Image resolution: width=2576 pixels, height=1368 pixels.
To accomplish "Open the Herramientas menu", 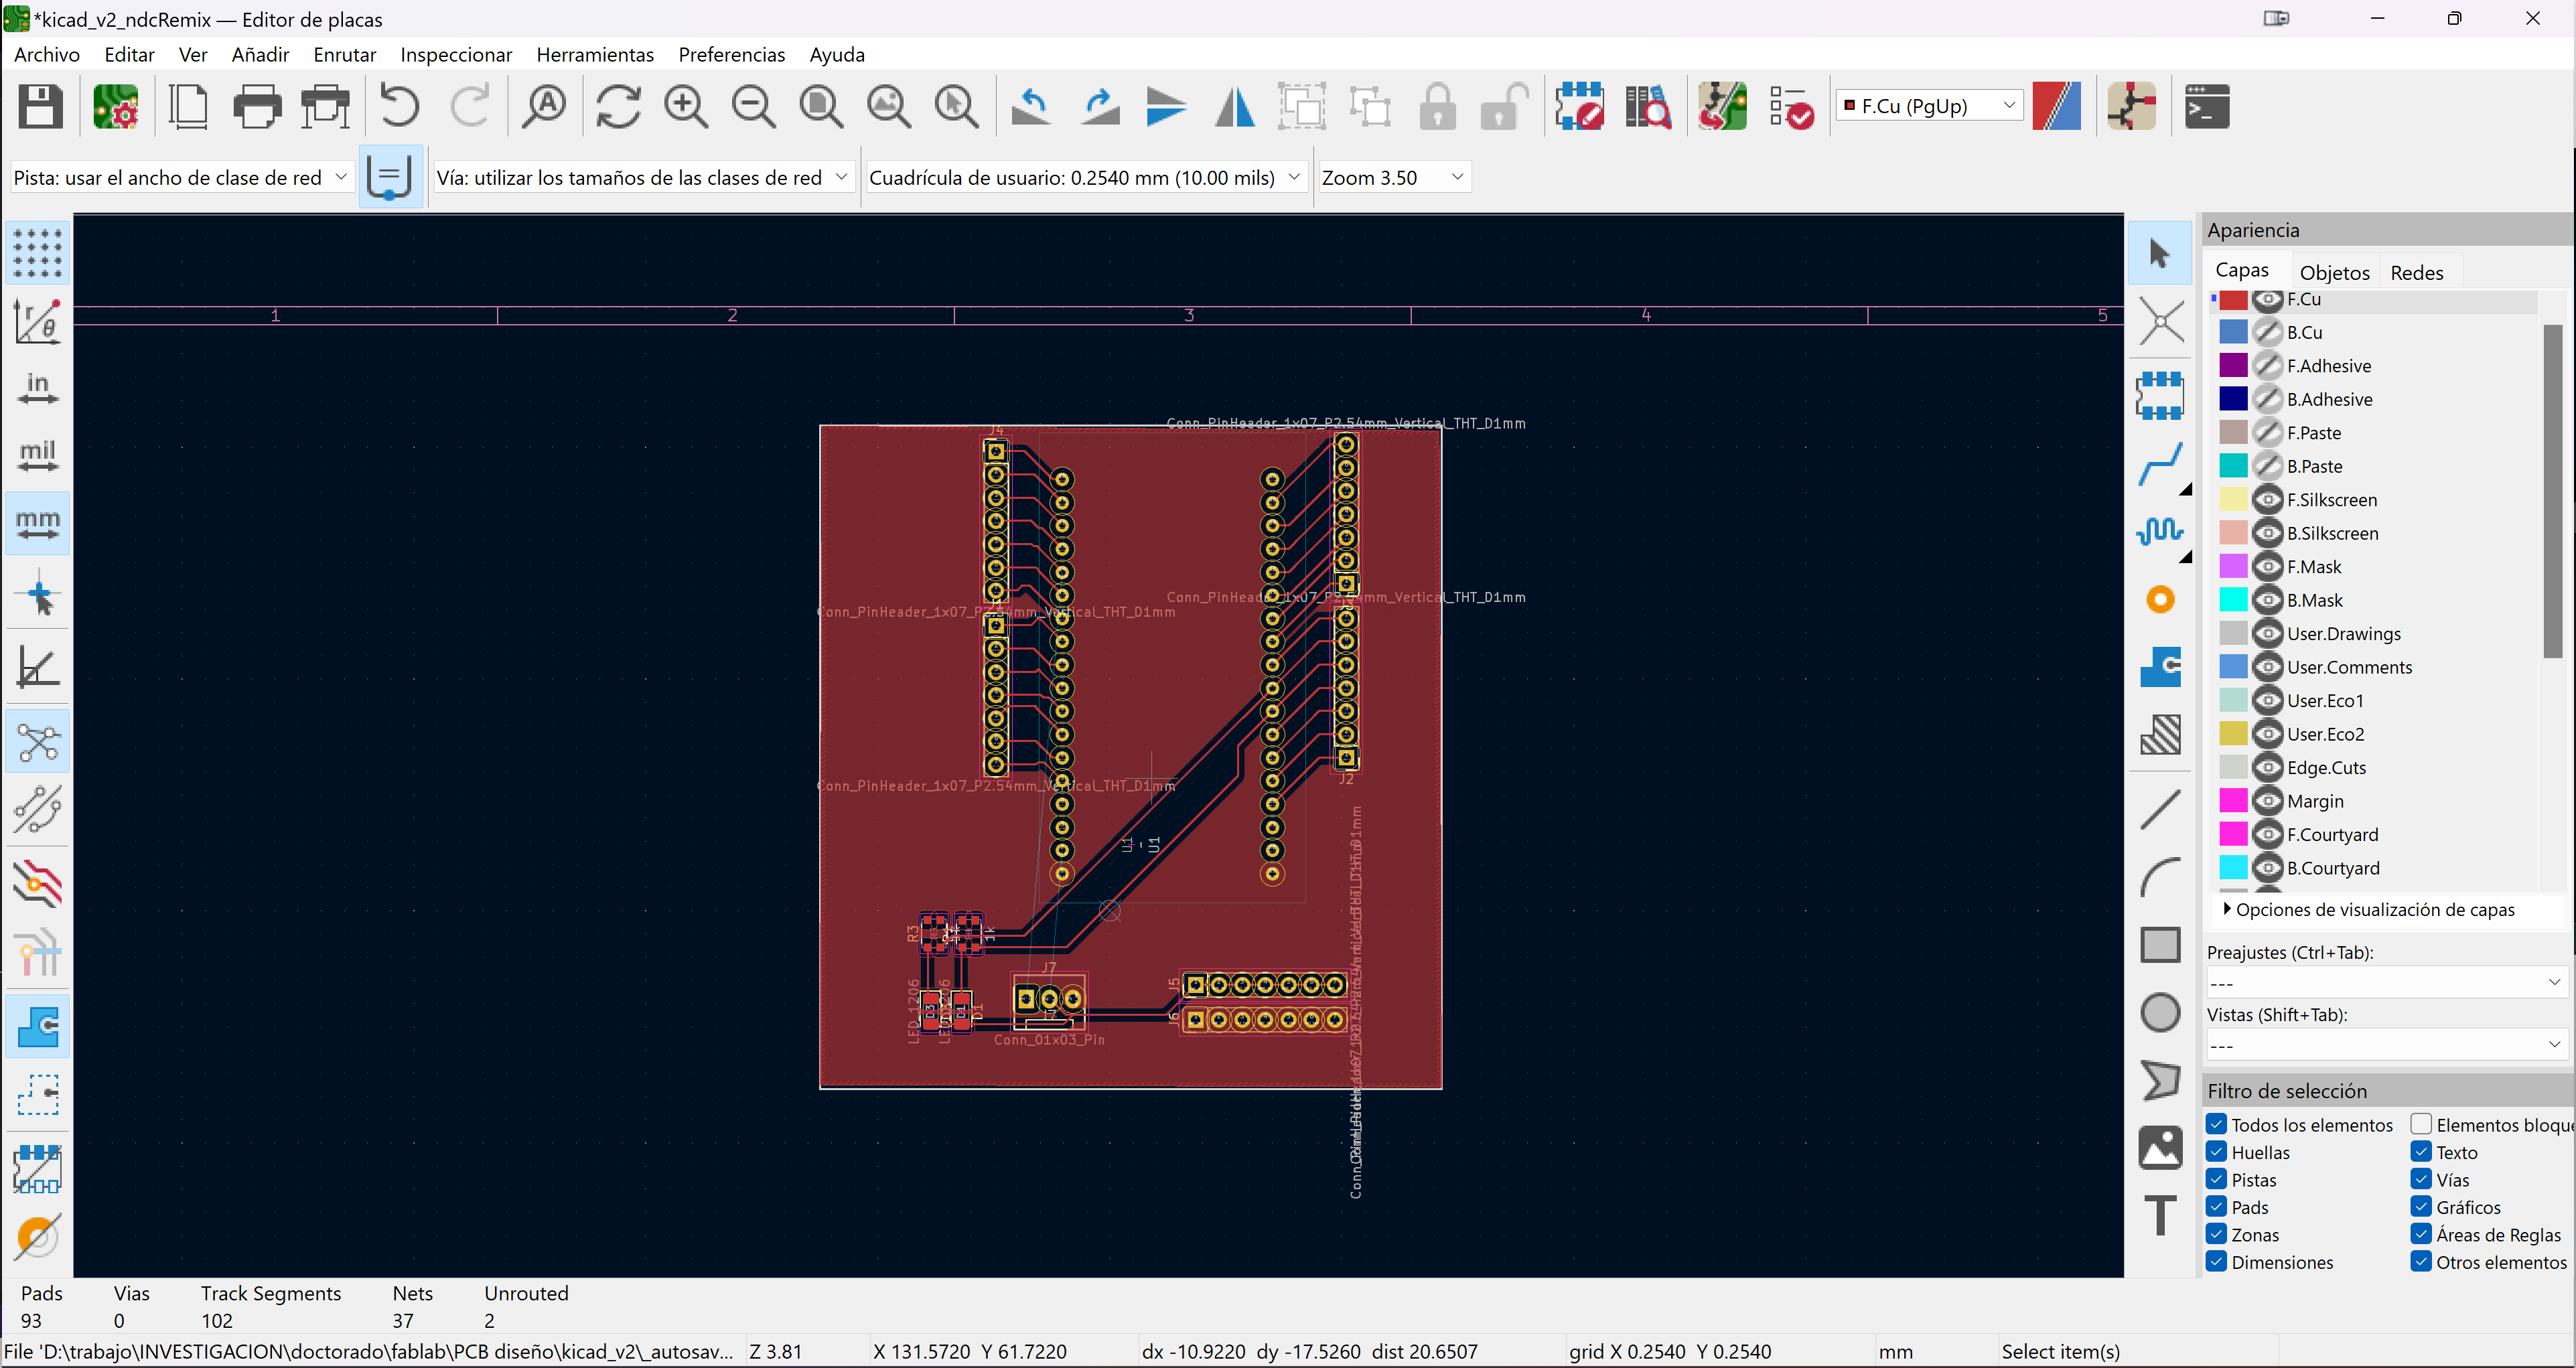I will 595,55.
